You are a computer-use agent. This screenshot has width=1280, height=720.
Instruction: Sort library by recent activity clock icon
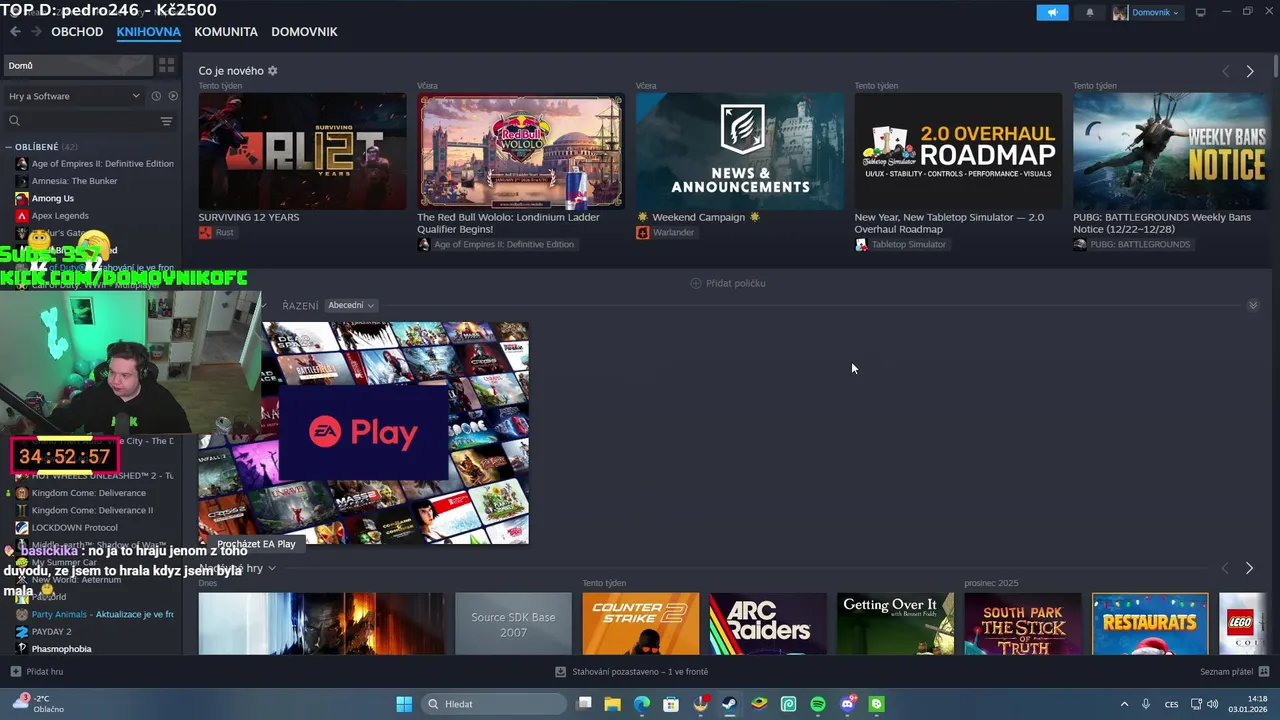156,96
